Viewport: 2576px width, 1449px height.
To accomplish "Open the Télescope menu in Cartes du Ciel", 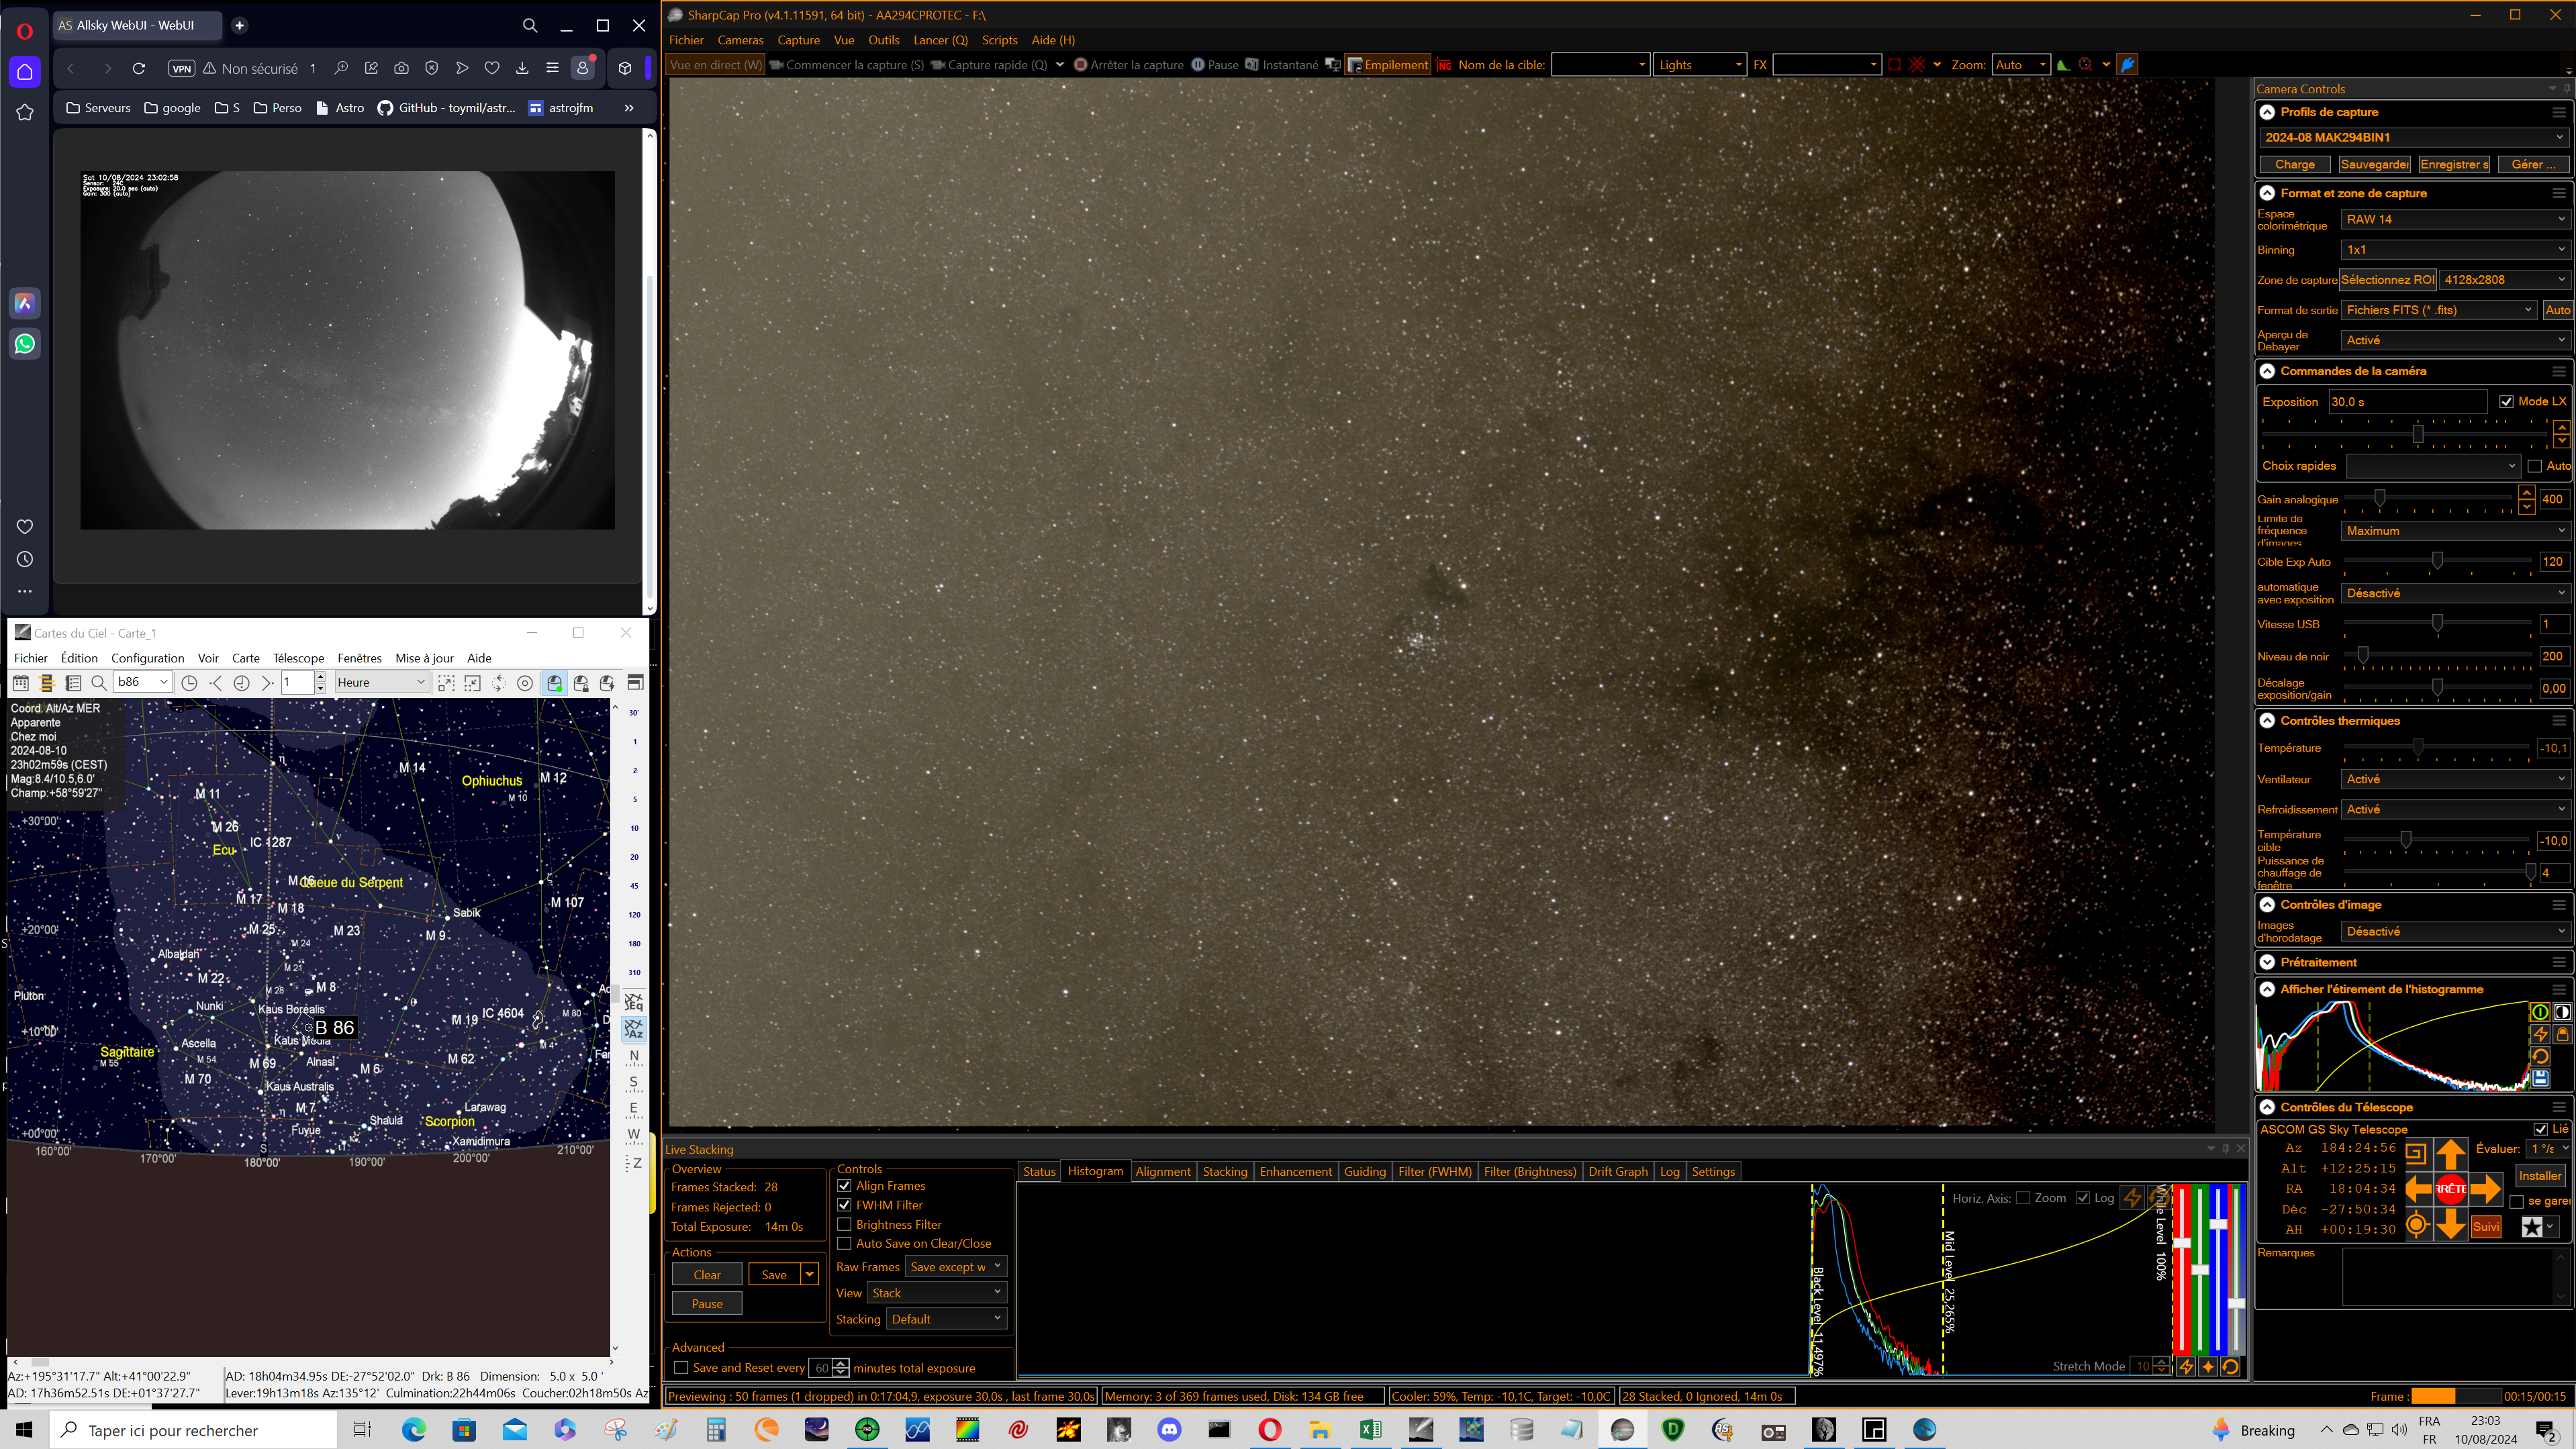I will pos(298,658).
